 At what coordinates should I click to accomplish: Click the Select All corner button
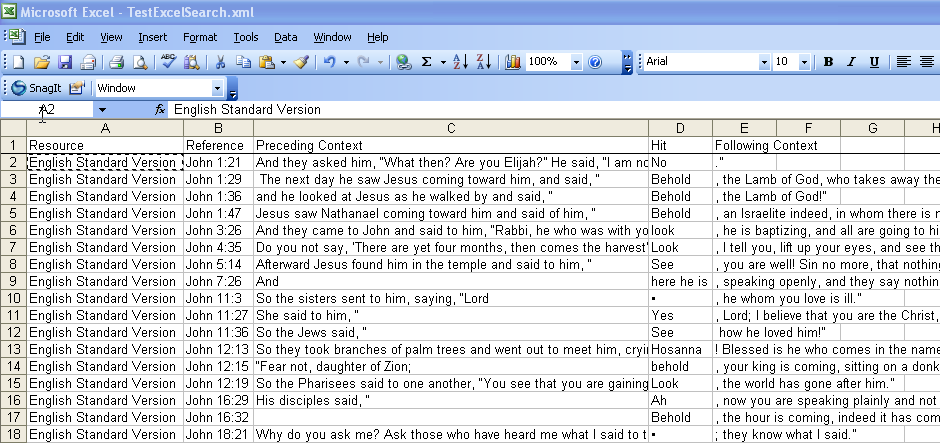click(x=13, y=128)
